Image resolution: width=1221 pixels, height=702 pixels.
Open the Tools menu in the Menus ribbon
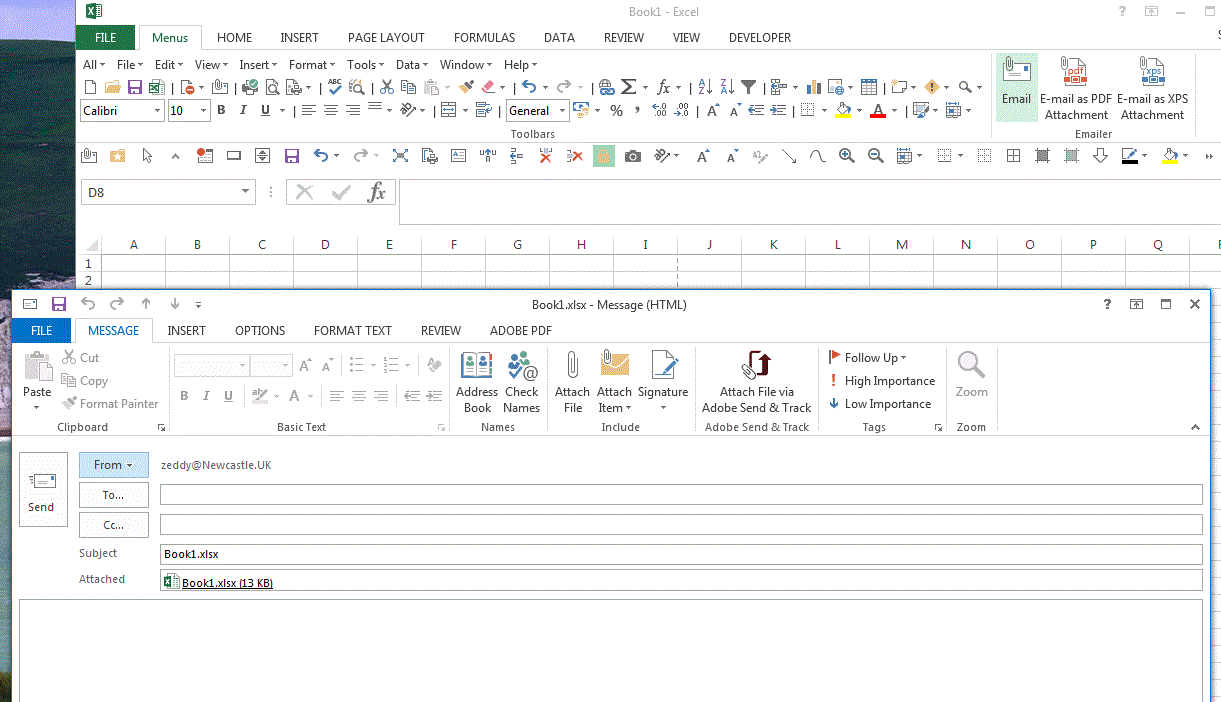pos(362,64)
